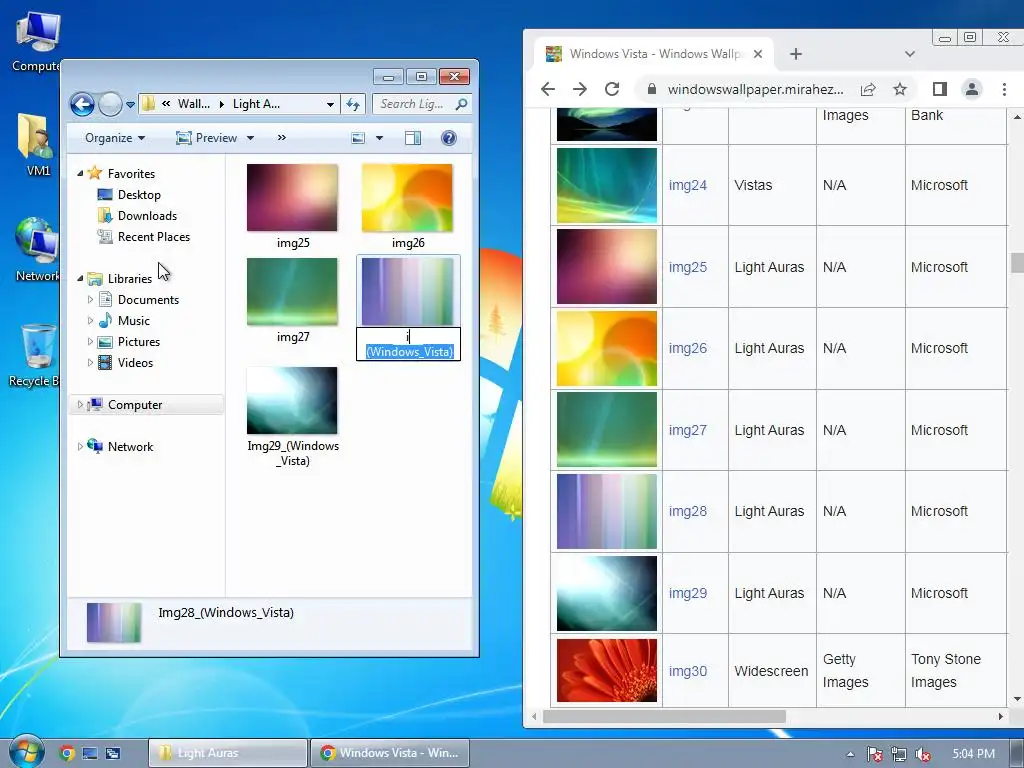Open recent pages dropdown in Explorer
The image size is (1024, 768).
point(130,104)
